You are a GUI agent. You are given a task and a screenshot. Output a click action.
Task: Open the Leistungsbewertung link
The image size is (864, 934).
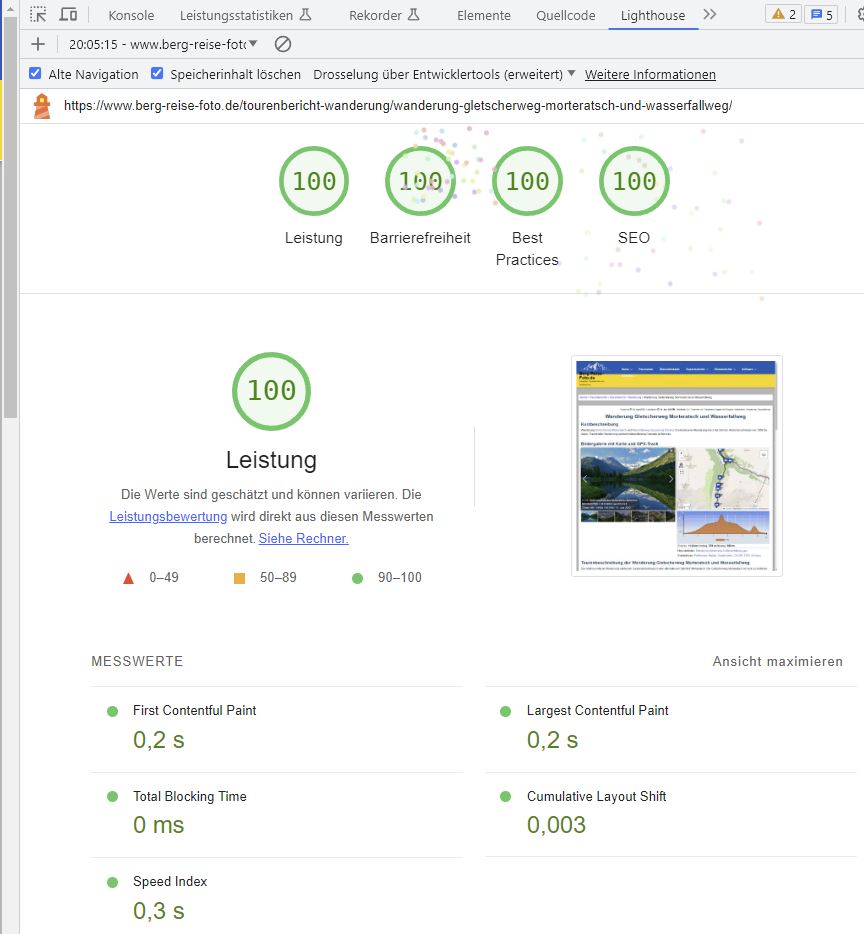click(168, 516)
